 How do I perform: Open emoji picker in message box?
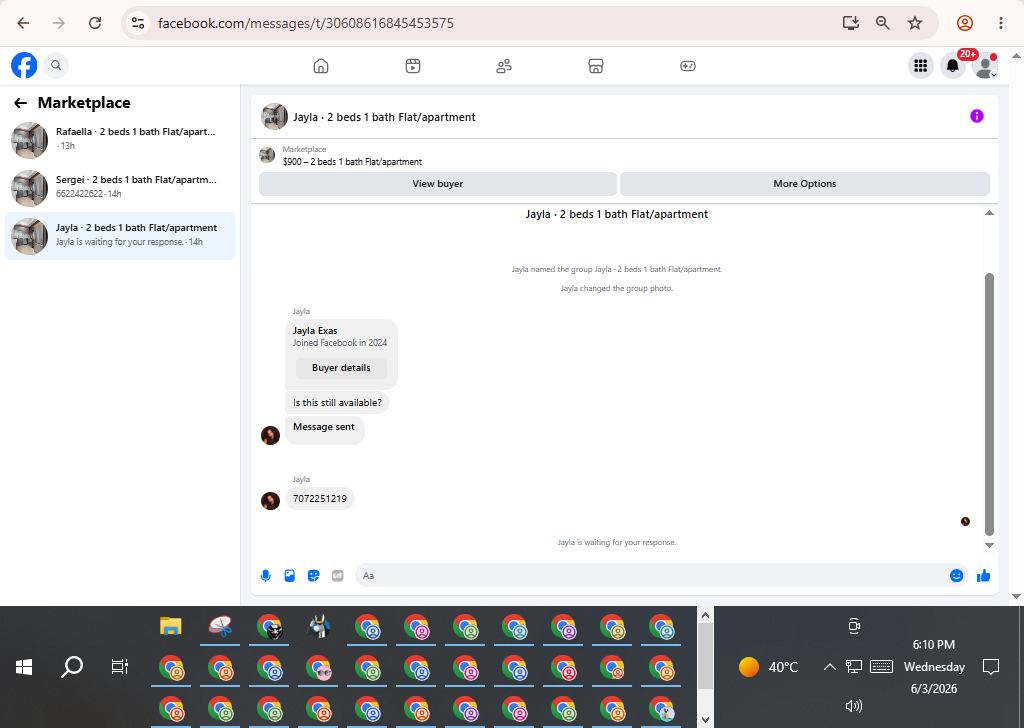pyautogui.click(x=957, y=575)
